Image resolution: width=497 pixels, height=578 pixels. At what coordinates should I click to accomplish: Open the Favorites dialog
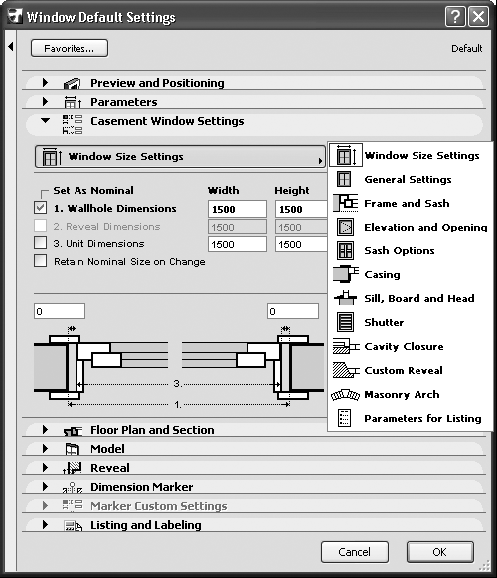point(69,48)
